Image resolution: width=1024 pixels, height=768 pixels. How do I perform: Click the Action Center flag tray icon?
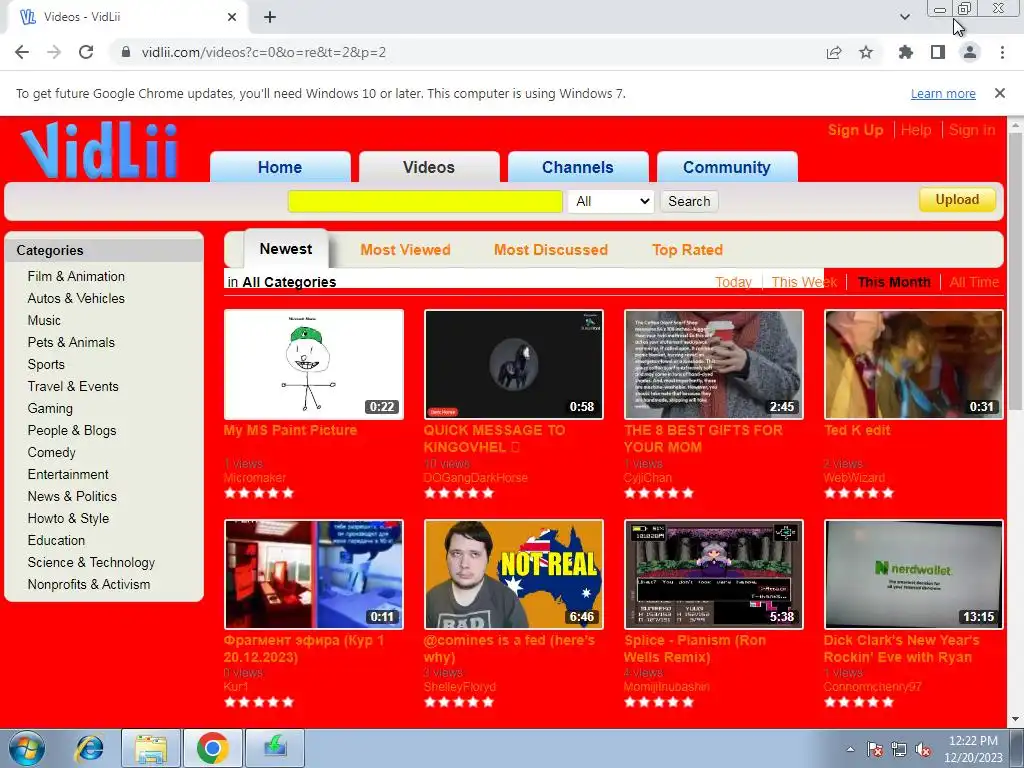click(x=875, y=749)
